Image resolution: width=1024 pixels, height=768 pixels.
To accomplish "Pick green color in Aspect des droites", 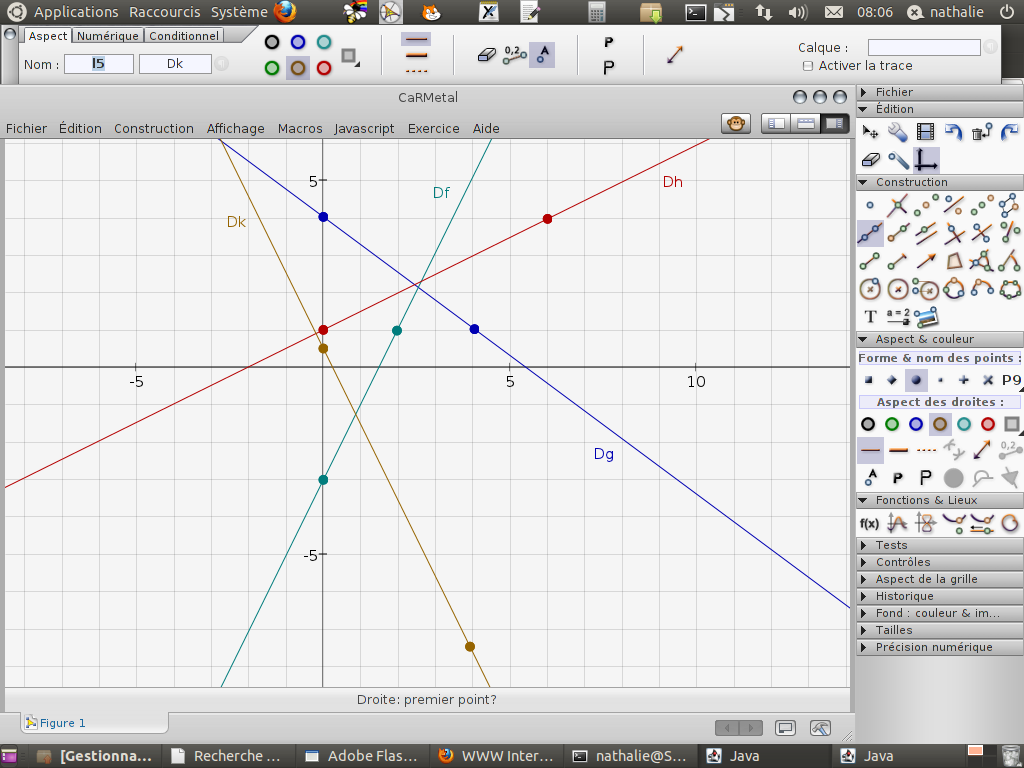I will point(892,424).
